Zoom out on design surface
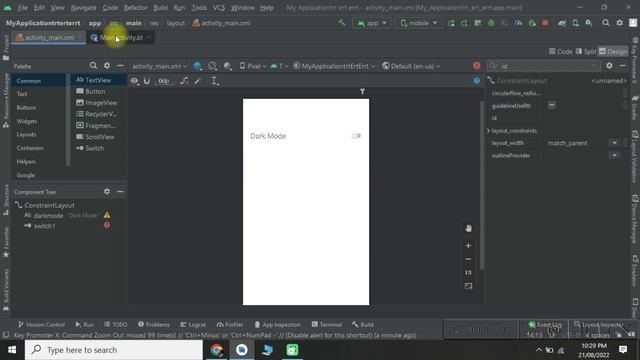Screen dimensions: 640x360 click(468, 259)
